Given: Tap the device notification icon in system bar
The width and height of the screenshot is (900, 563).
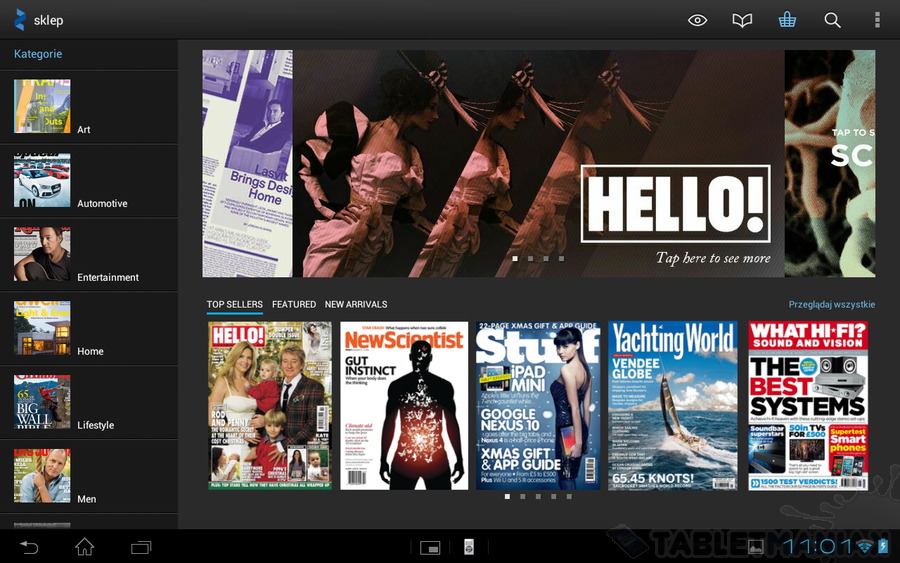Looking at the screenshot, I should 469,547.
